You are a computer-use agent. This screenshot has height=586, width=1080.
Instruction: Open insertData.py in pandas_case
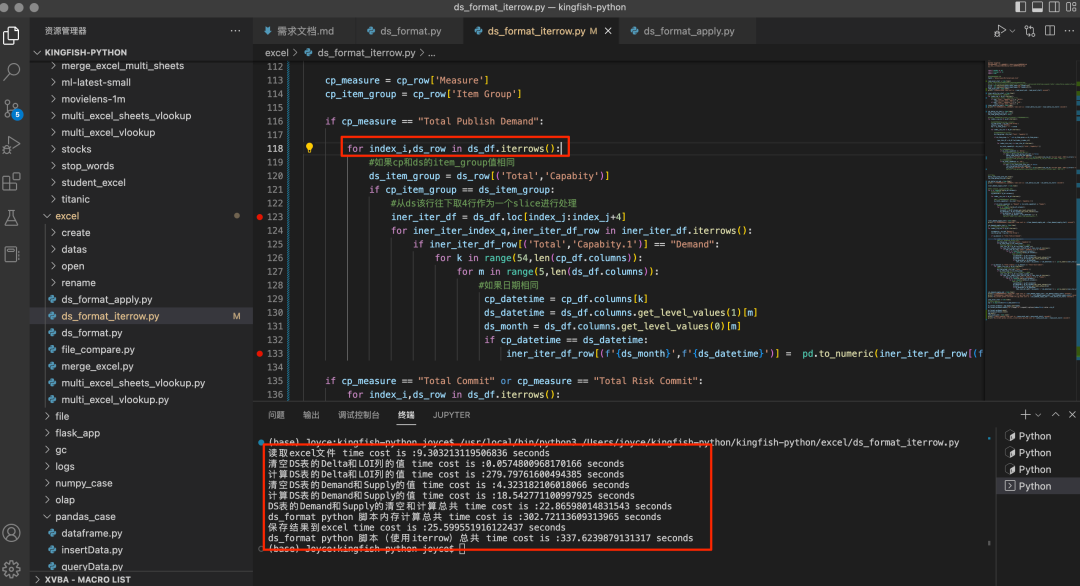(92, 550)
